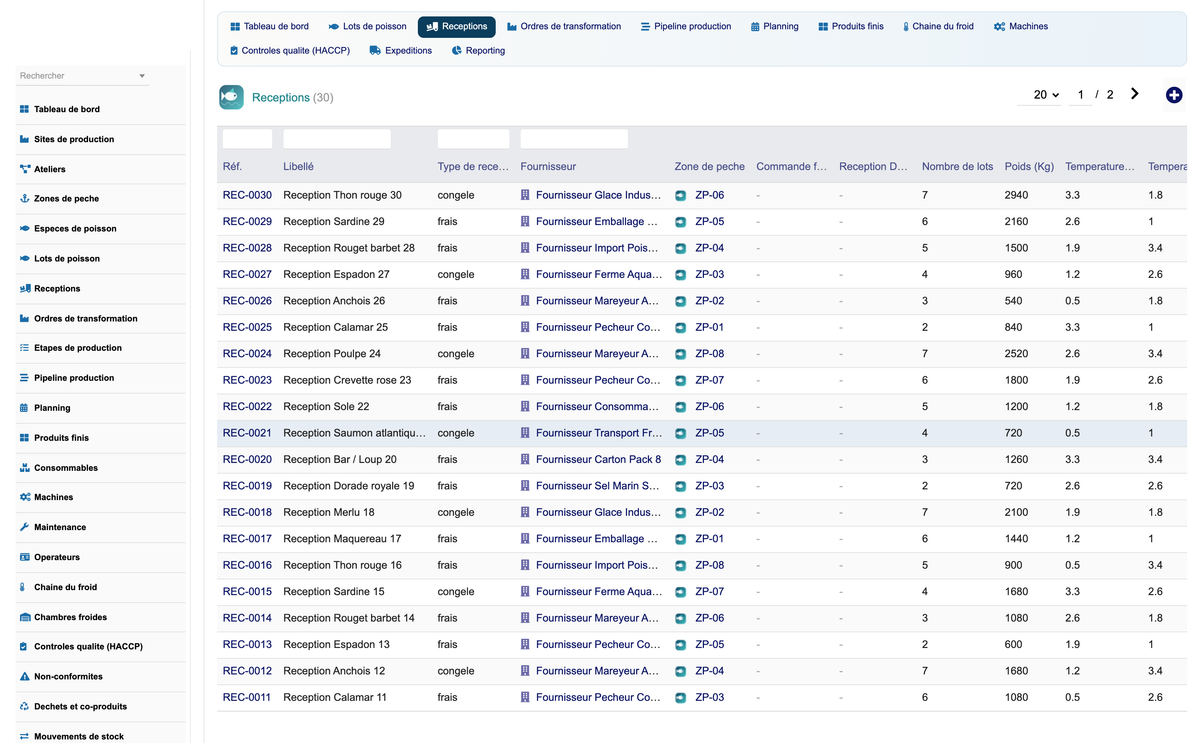The width and height of the screenshot is (1200, 743).
Task: Click the thermometer icon for Chaine du froid in sidebar
Action: (x=24, y=587)
